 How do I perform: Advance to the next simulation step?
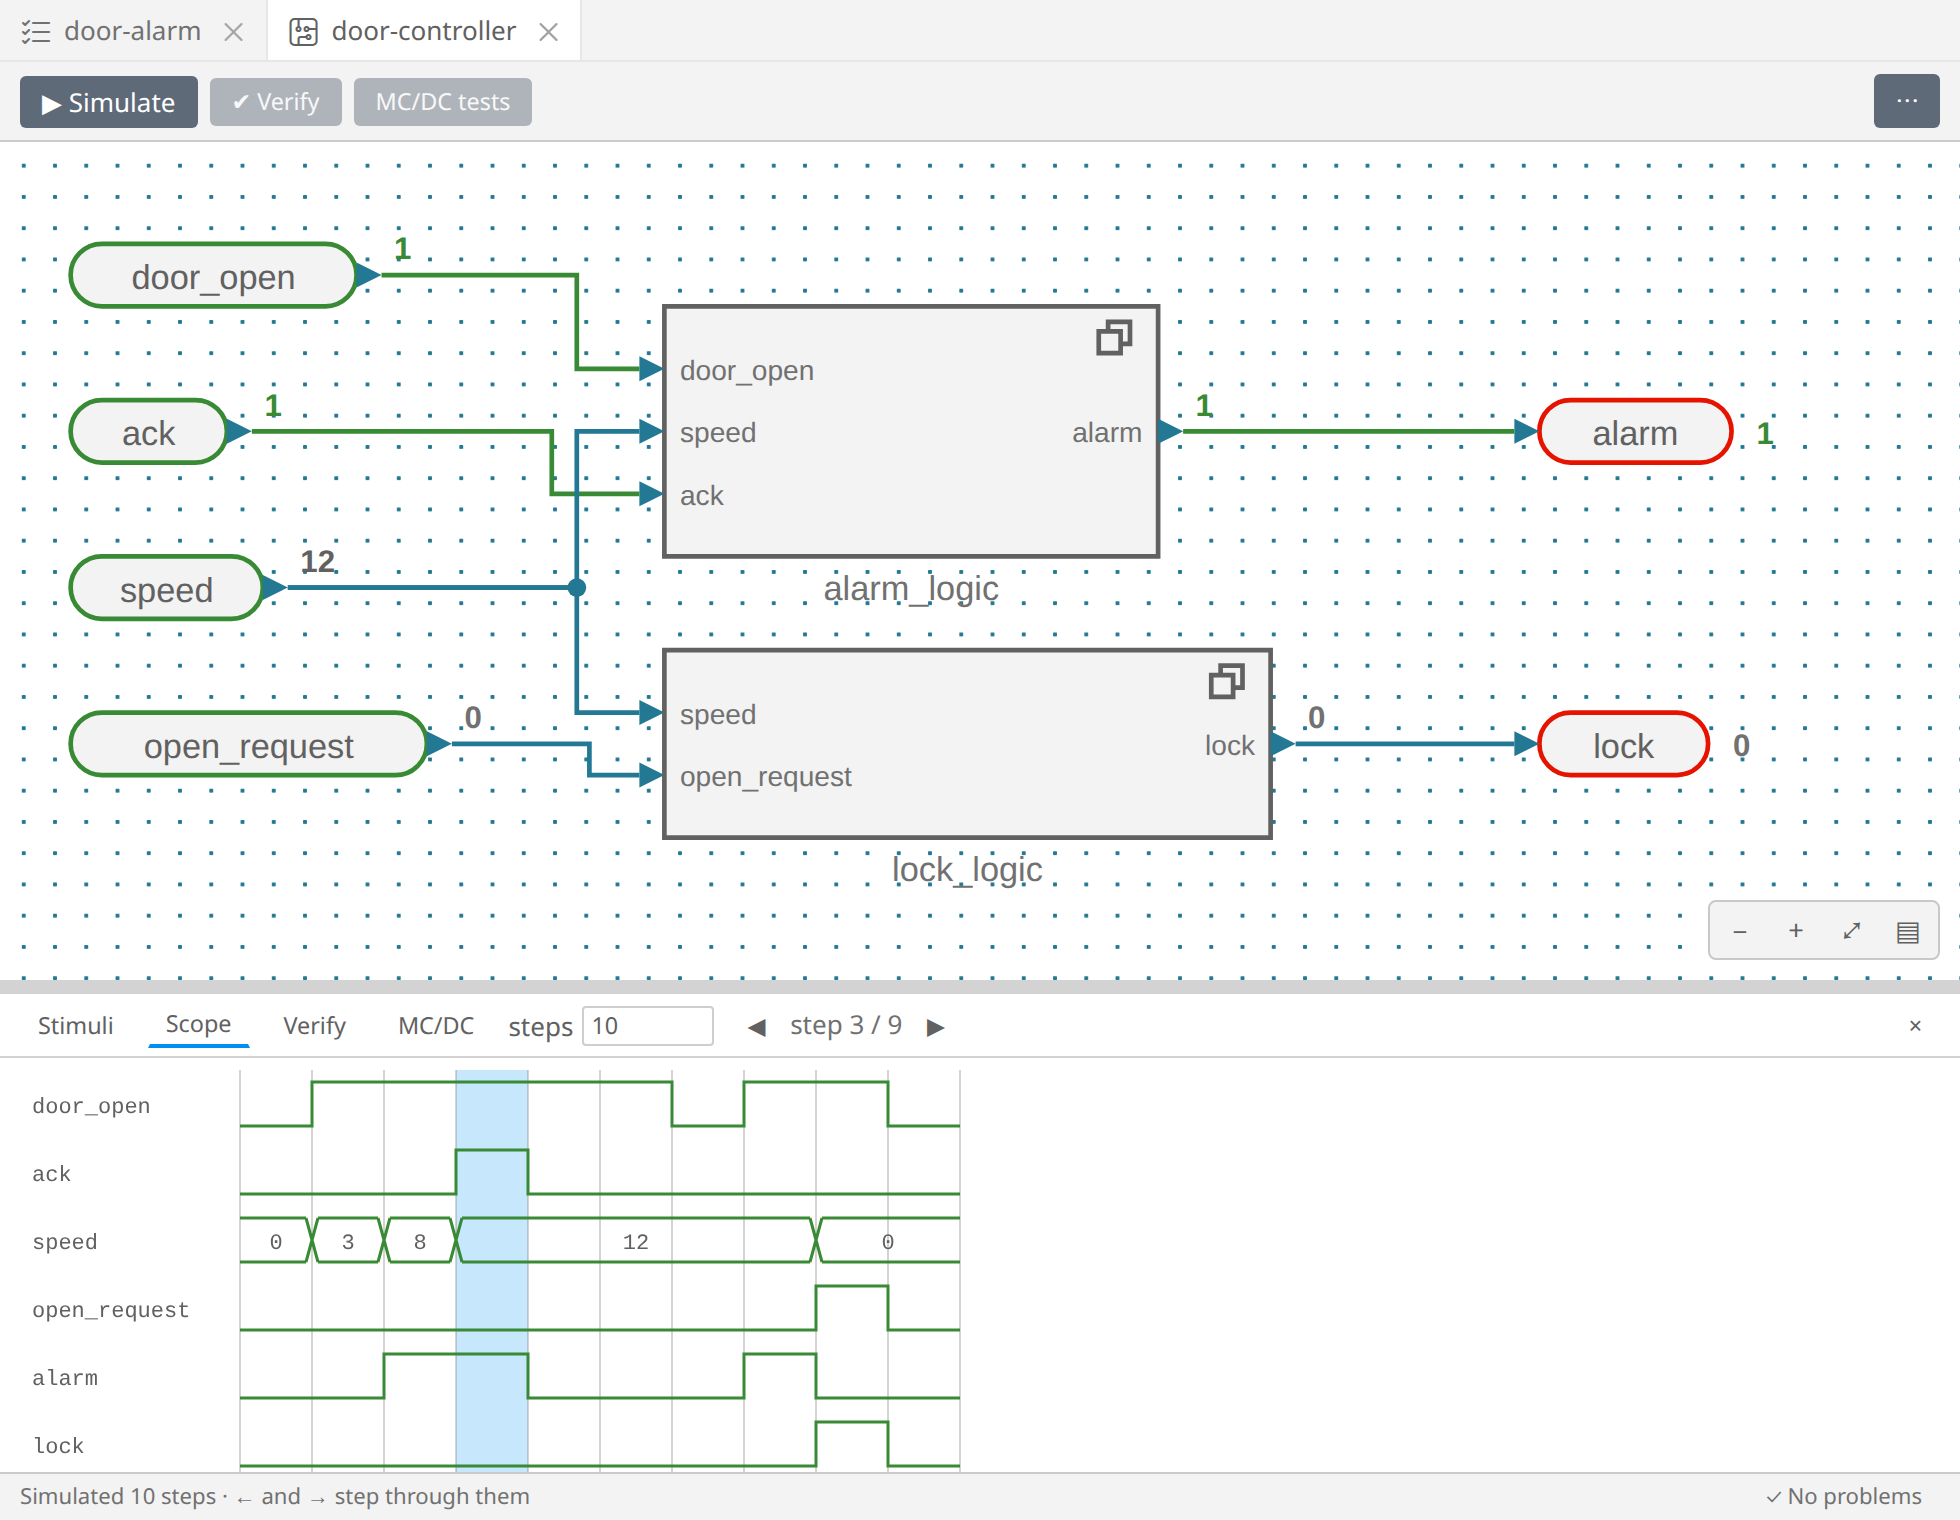(x=936, y=1027)
